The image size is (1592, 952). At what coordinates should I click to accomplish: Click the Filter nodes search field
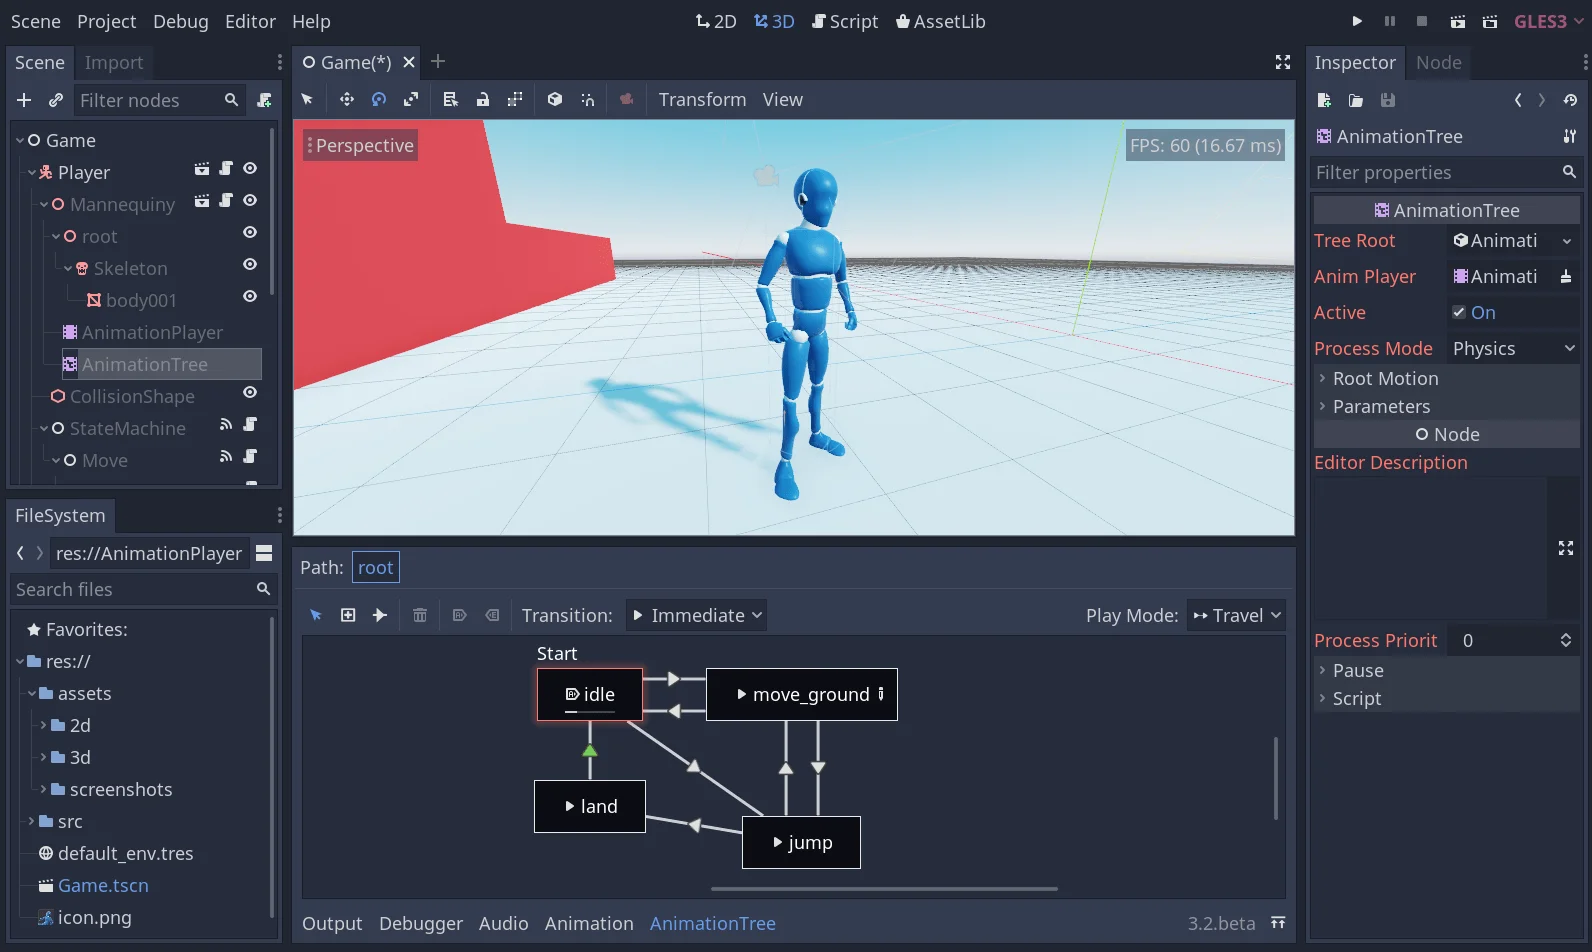pos(145,100)
